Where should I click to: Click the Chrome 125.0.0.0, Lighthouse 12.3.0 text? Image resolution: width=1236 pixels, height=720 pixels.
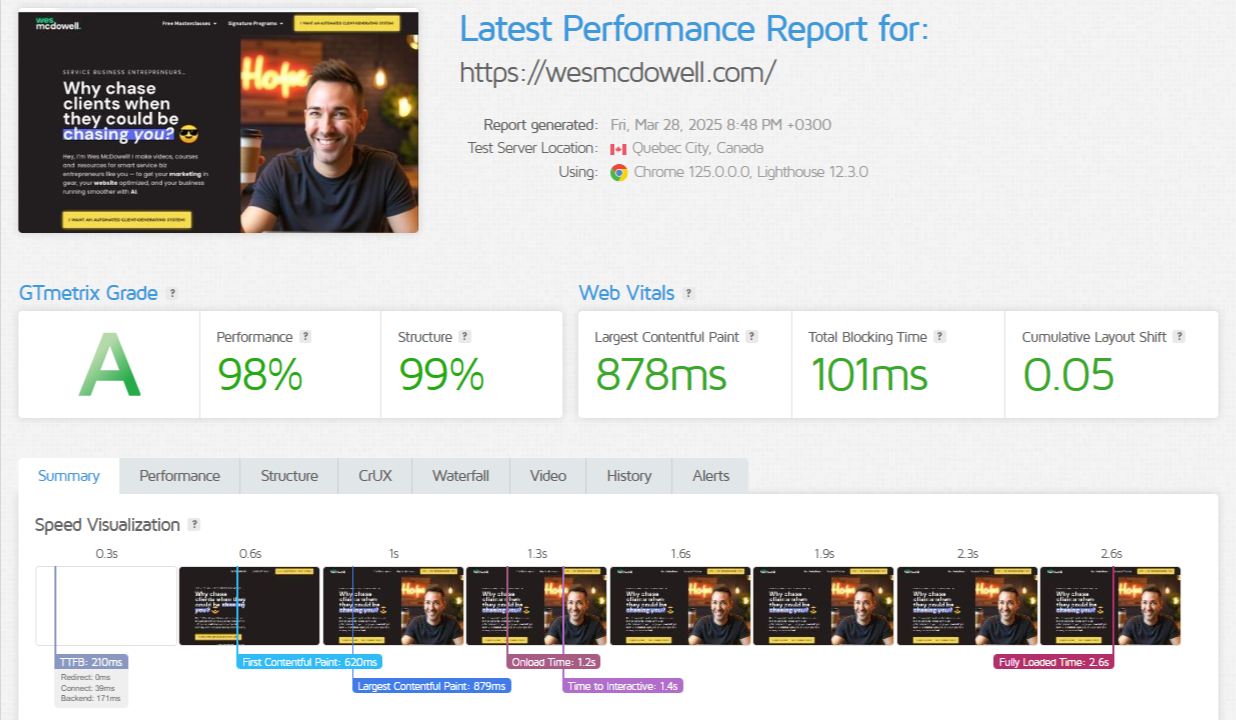coord(751,172)
